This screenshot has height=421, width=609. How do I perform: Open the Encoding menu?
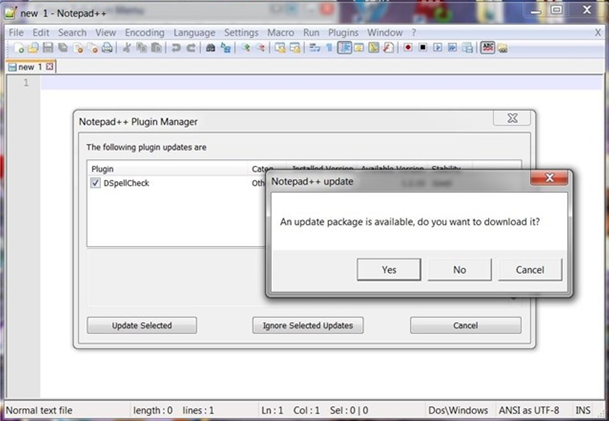click(x=144, y=33)
